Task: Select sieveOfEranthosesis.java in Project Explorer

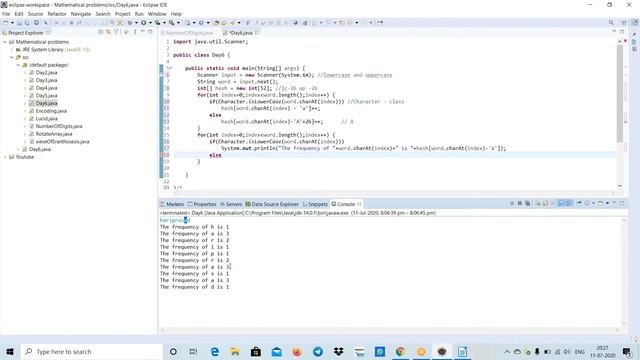Action: (62, 142)
